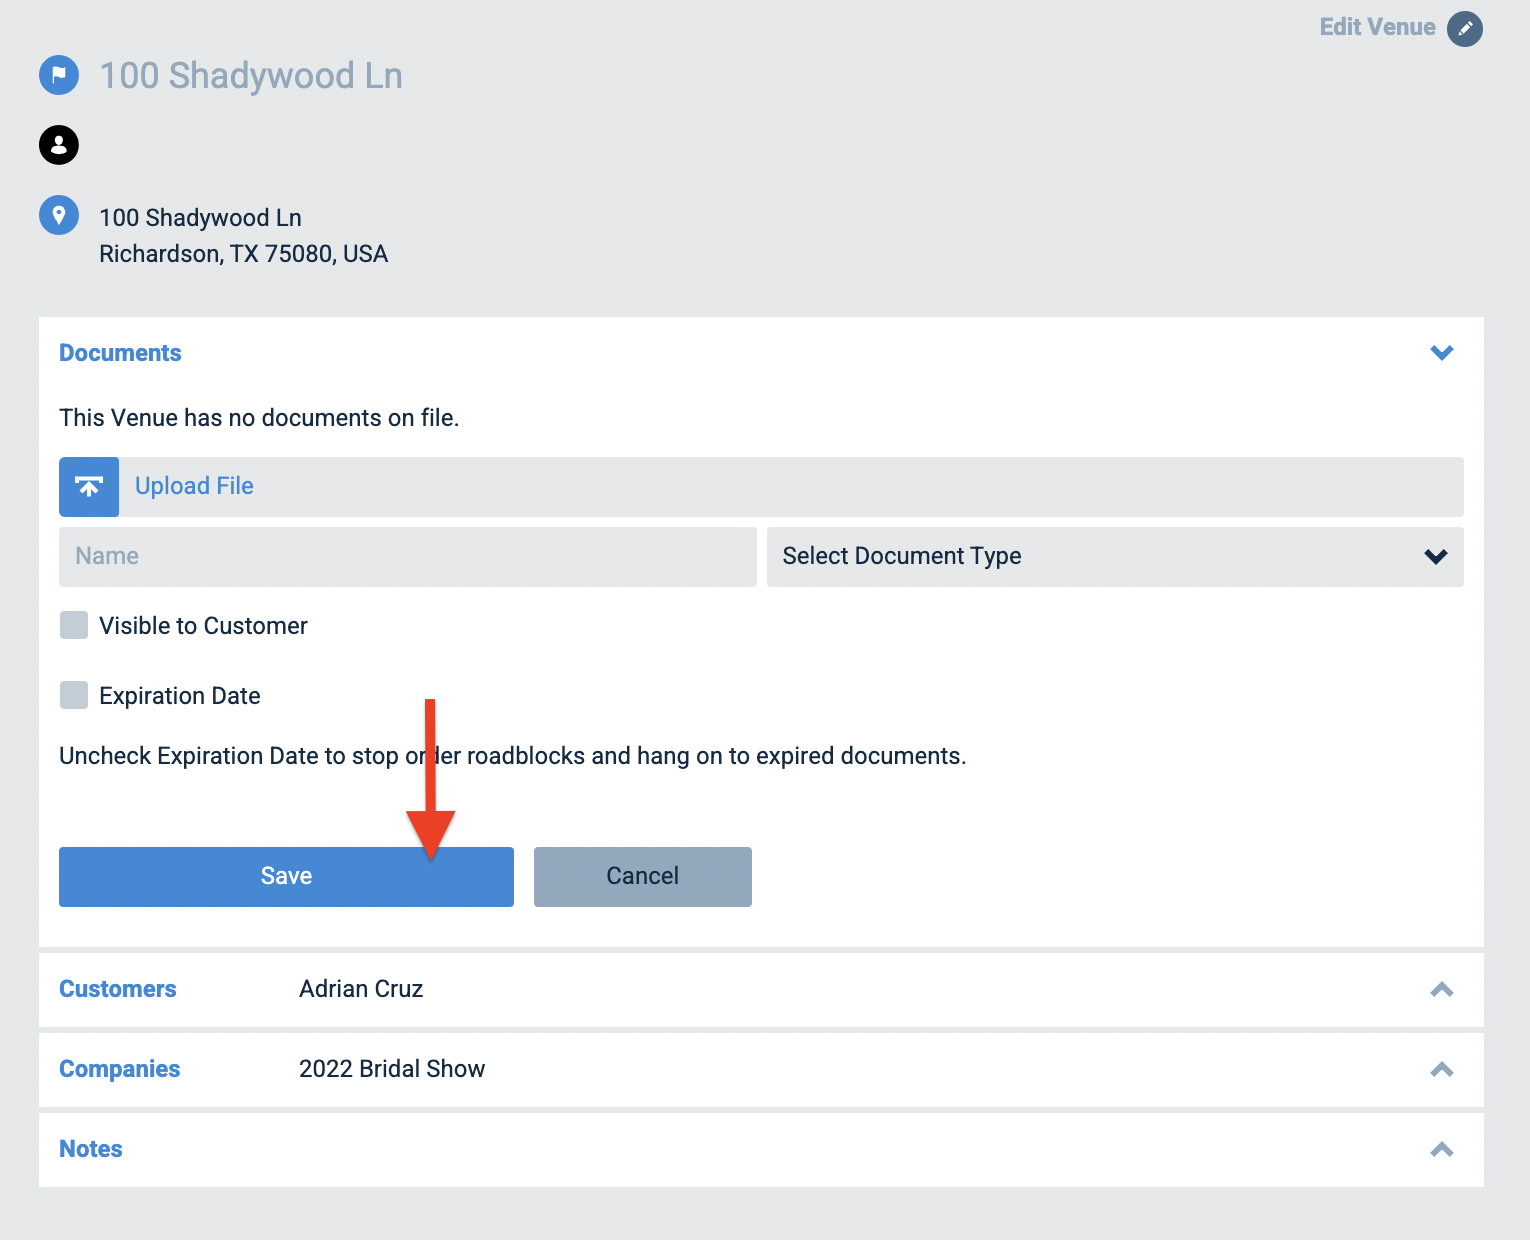The image size is (1530, 1240).
Task: Click the Edit Venue link text
Action: click(x=1377, y=27)
